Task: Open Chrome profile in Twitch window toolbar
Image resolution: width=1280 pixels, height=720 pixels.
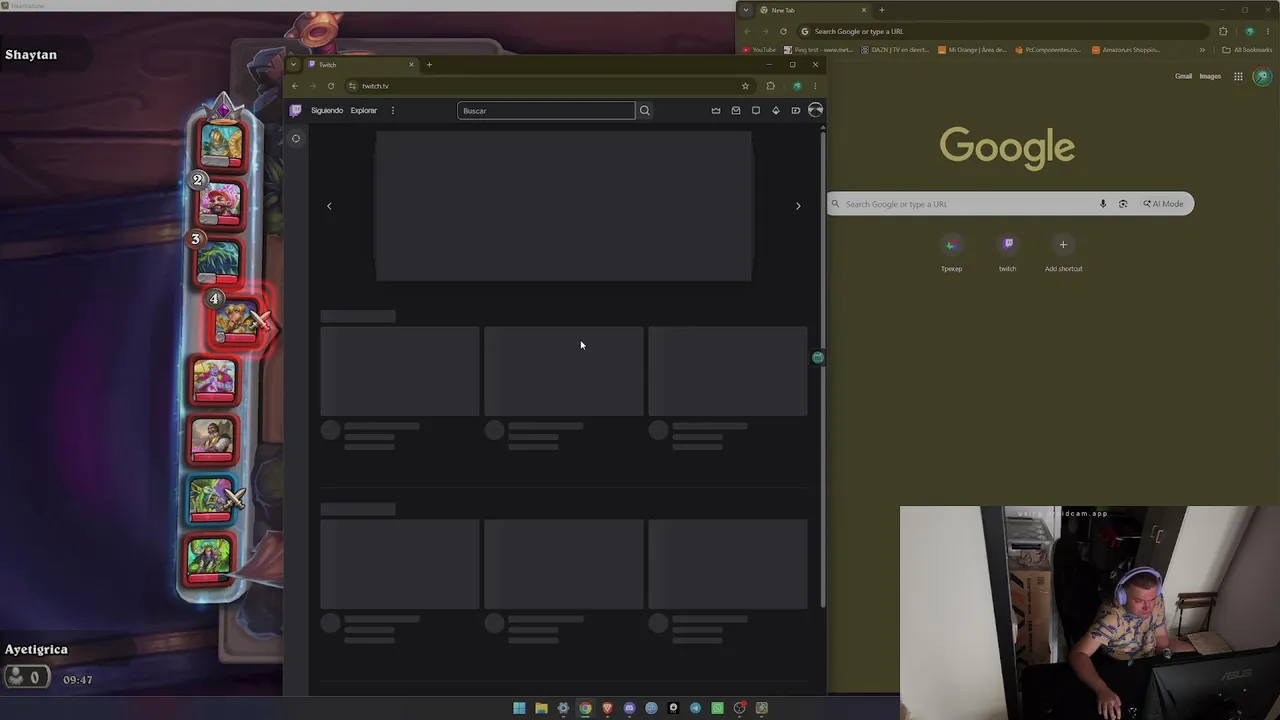Action: point(797,86)
